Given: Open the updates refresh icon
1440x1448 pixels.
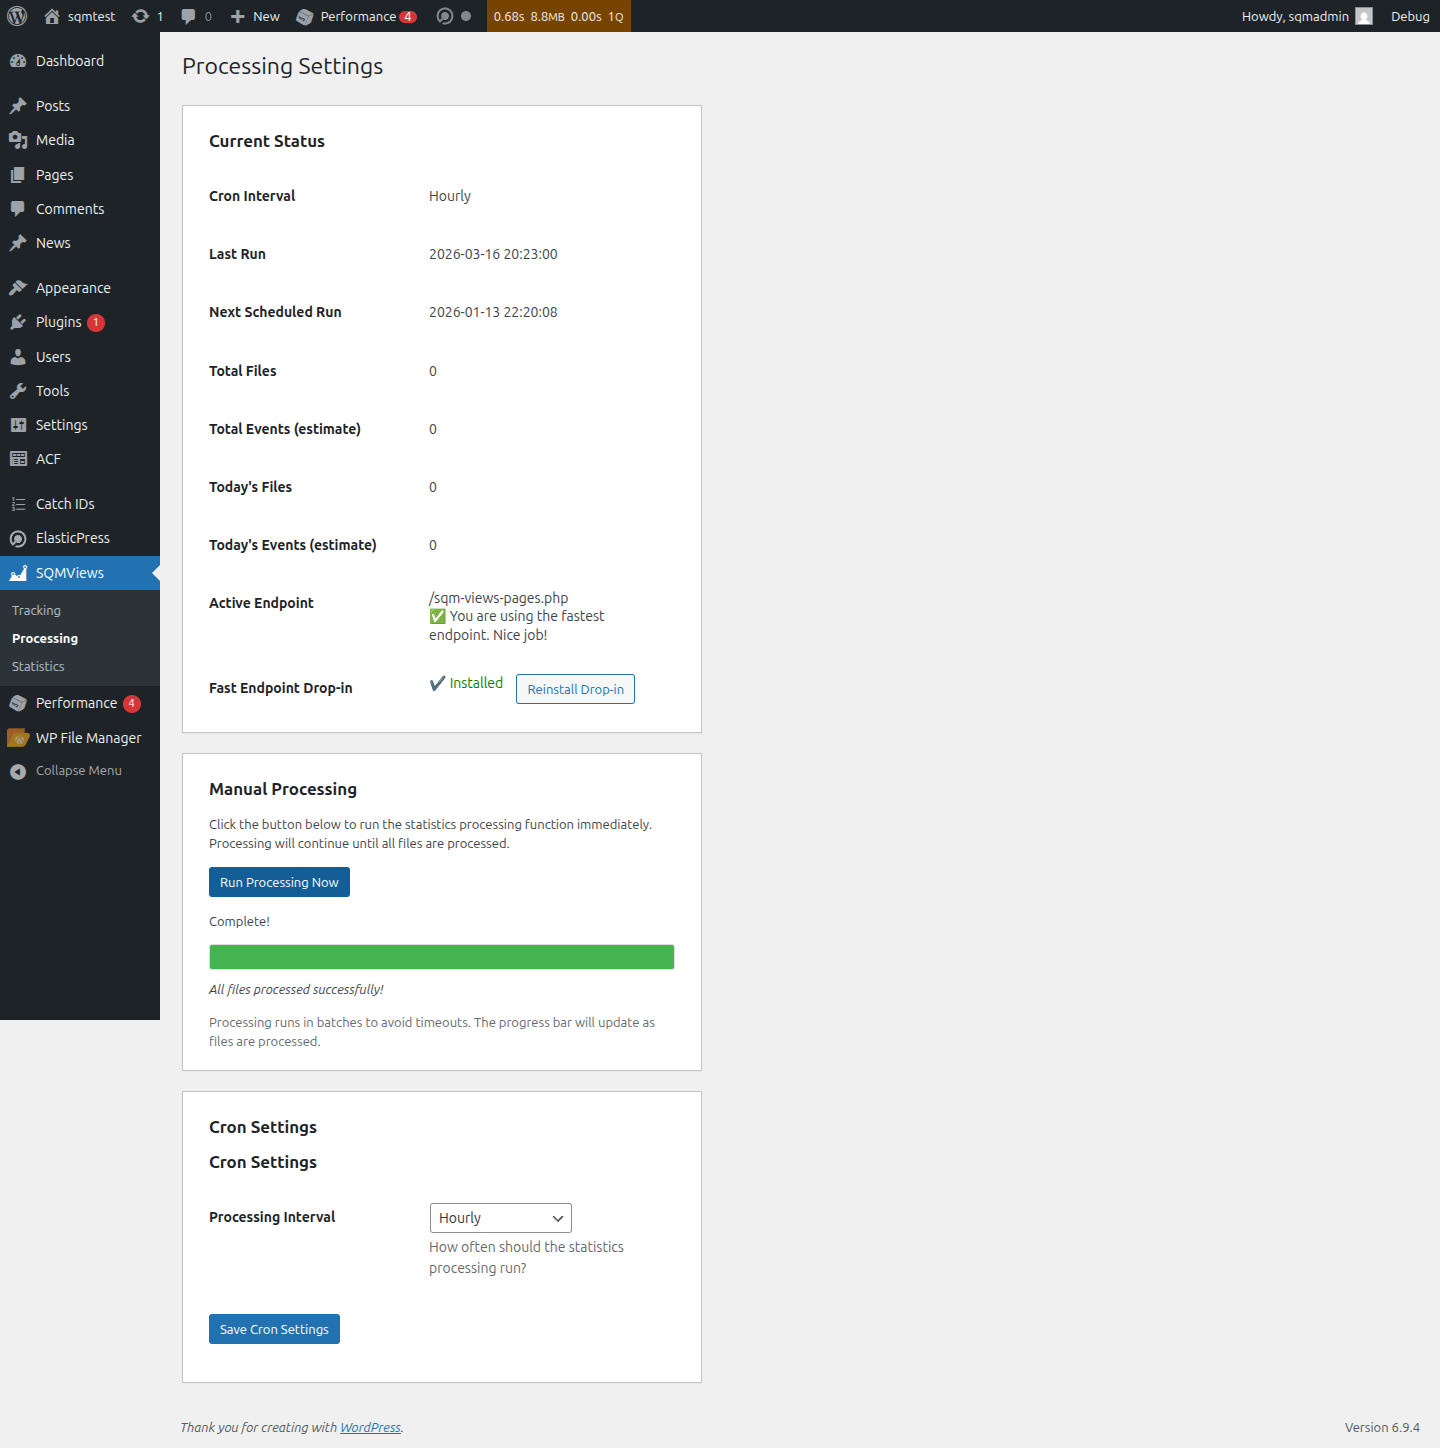Looking at the screenshot, I should 141,16.
